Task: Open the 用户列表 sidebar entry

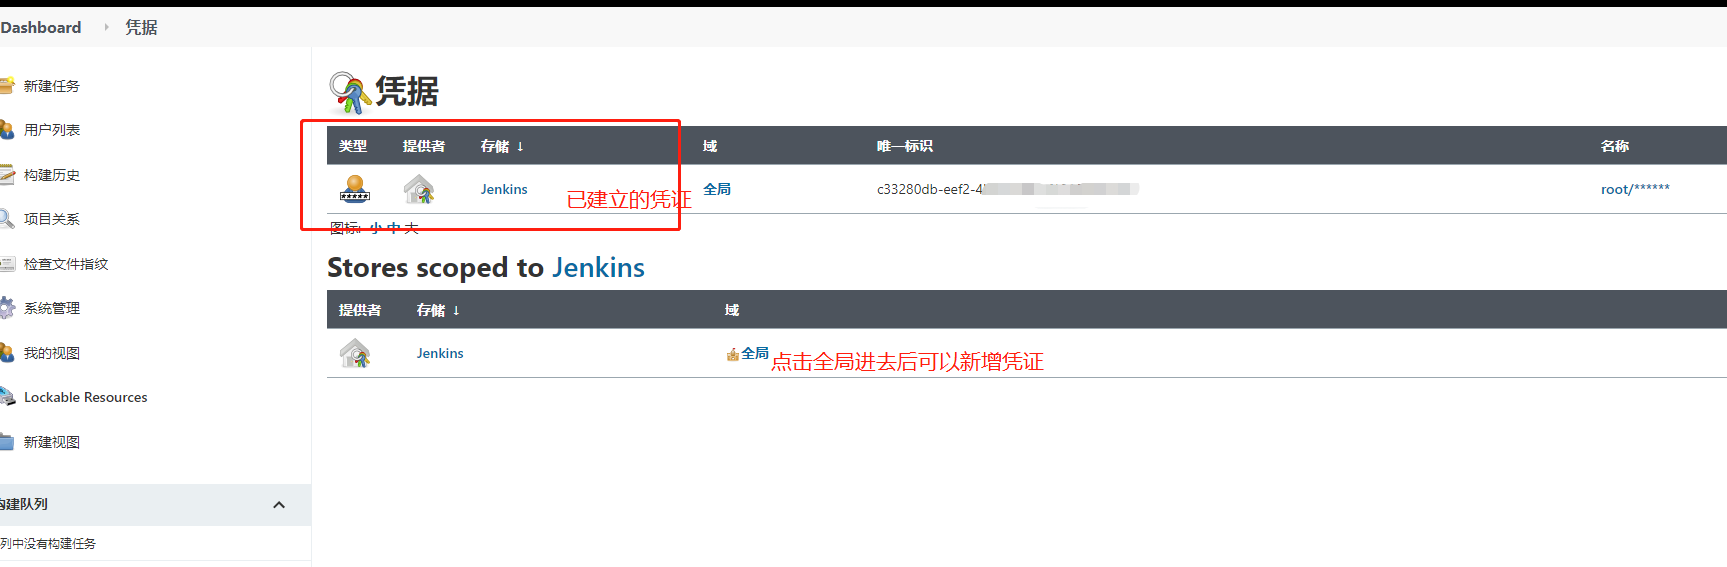Action: [x=51, y=130]
